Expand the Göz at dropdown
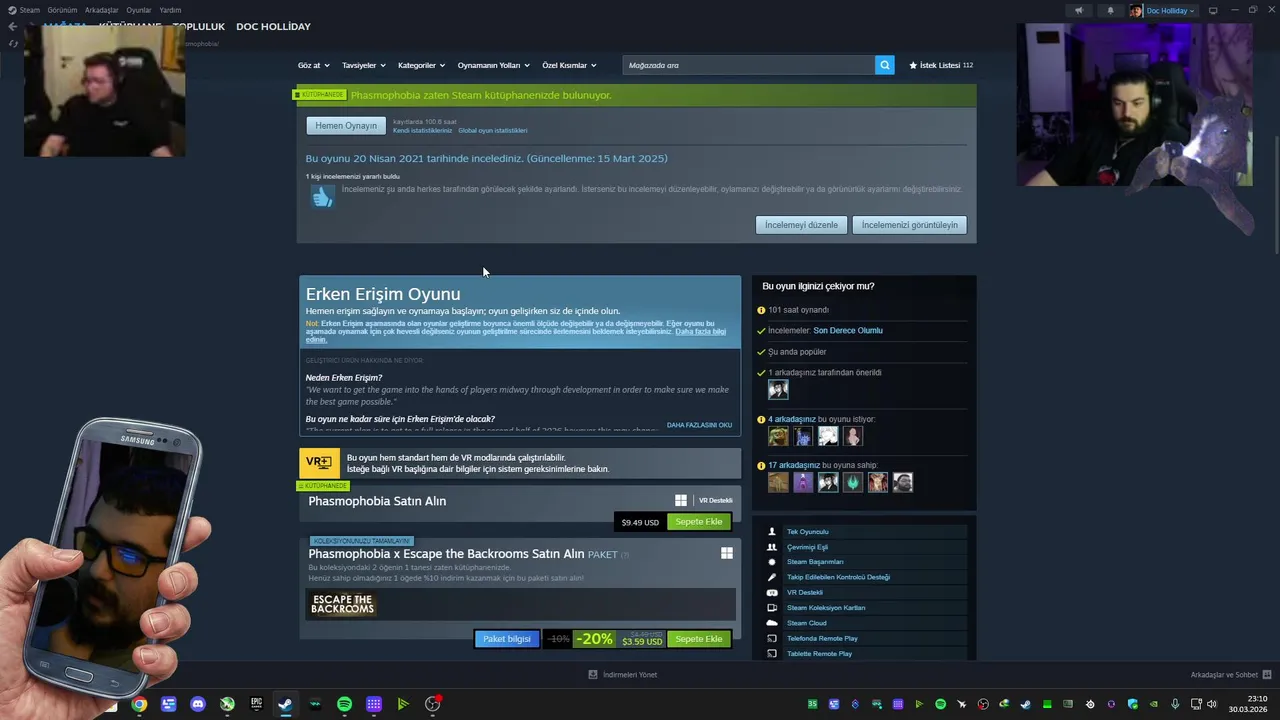The image size is (1280, 720). 313,65
